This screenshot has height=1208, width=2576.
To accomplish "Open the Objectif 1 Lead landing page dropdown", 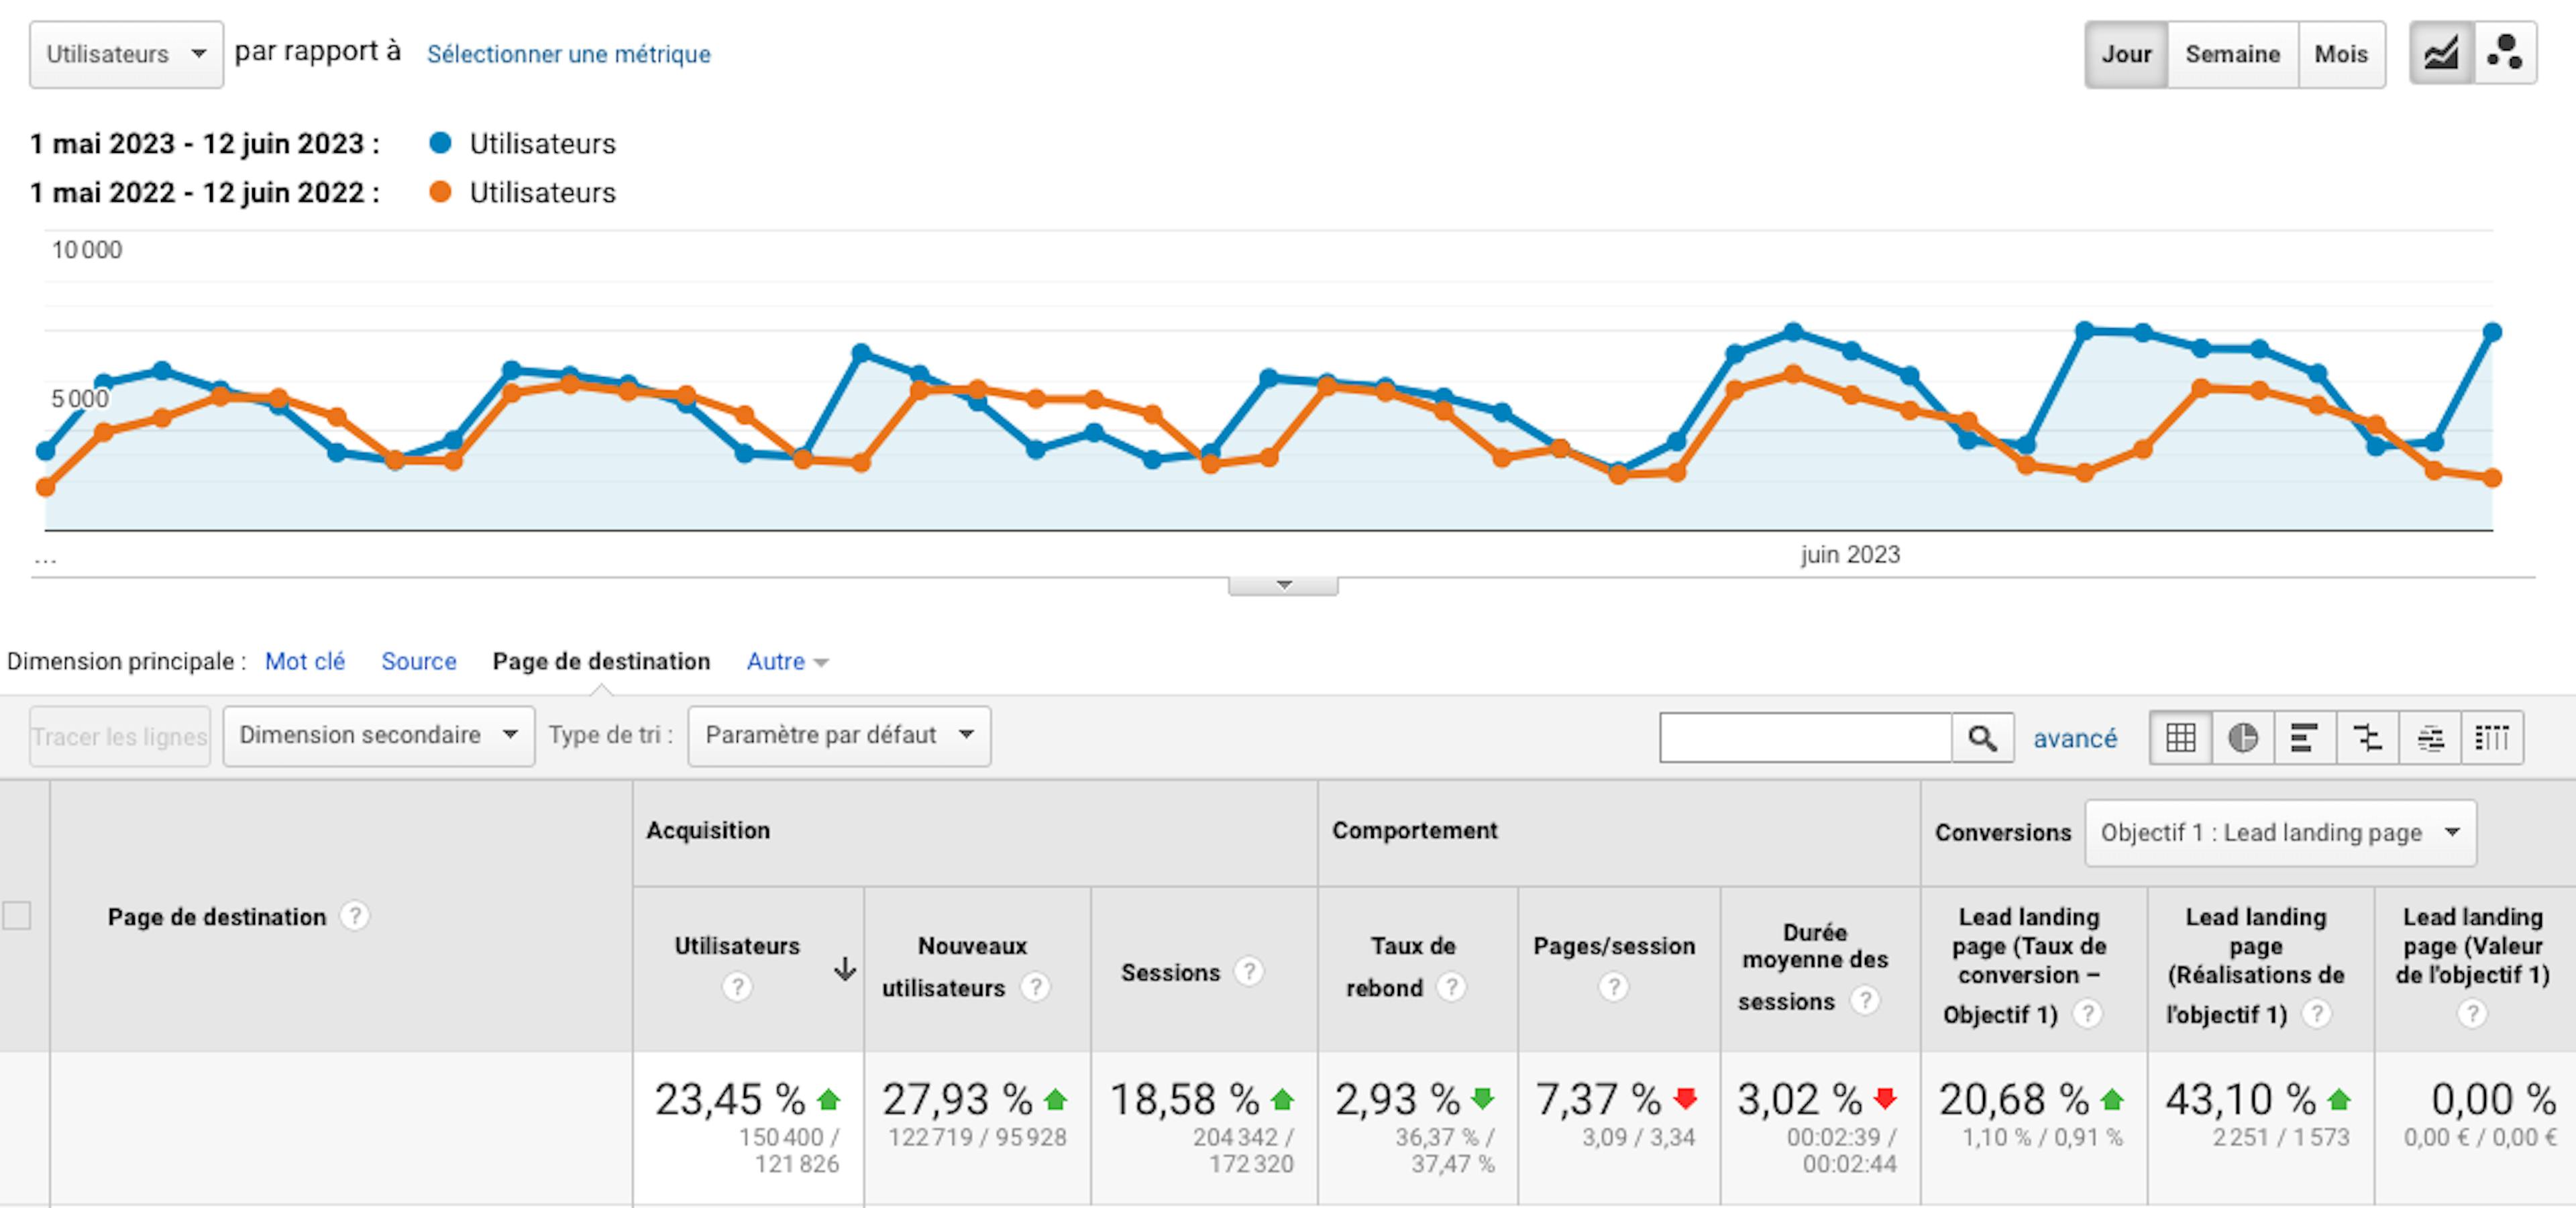I will [2280, 832].
